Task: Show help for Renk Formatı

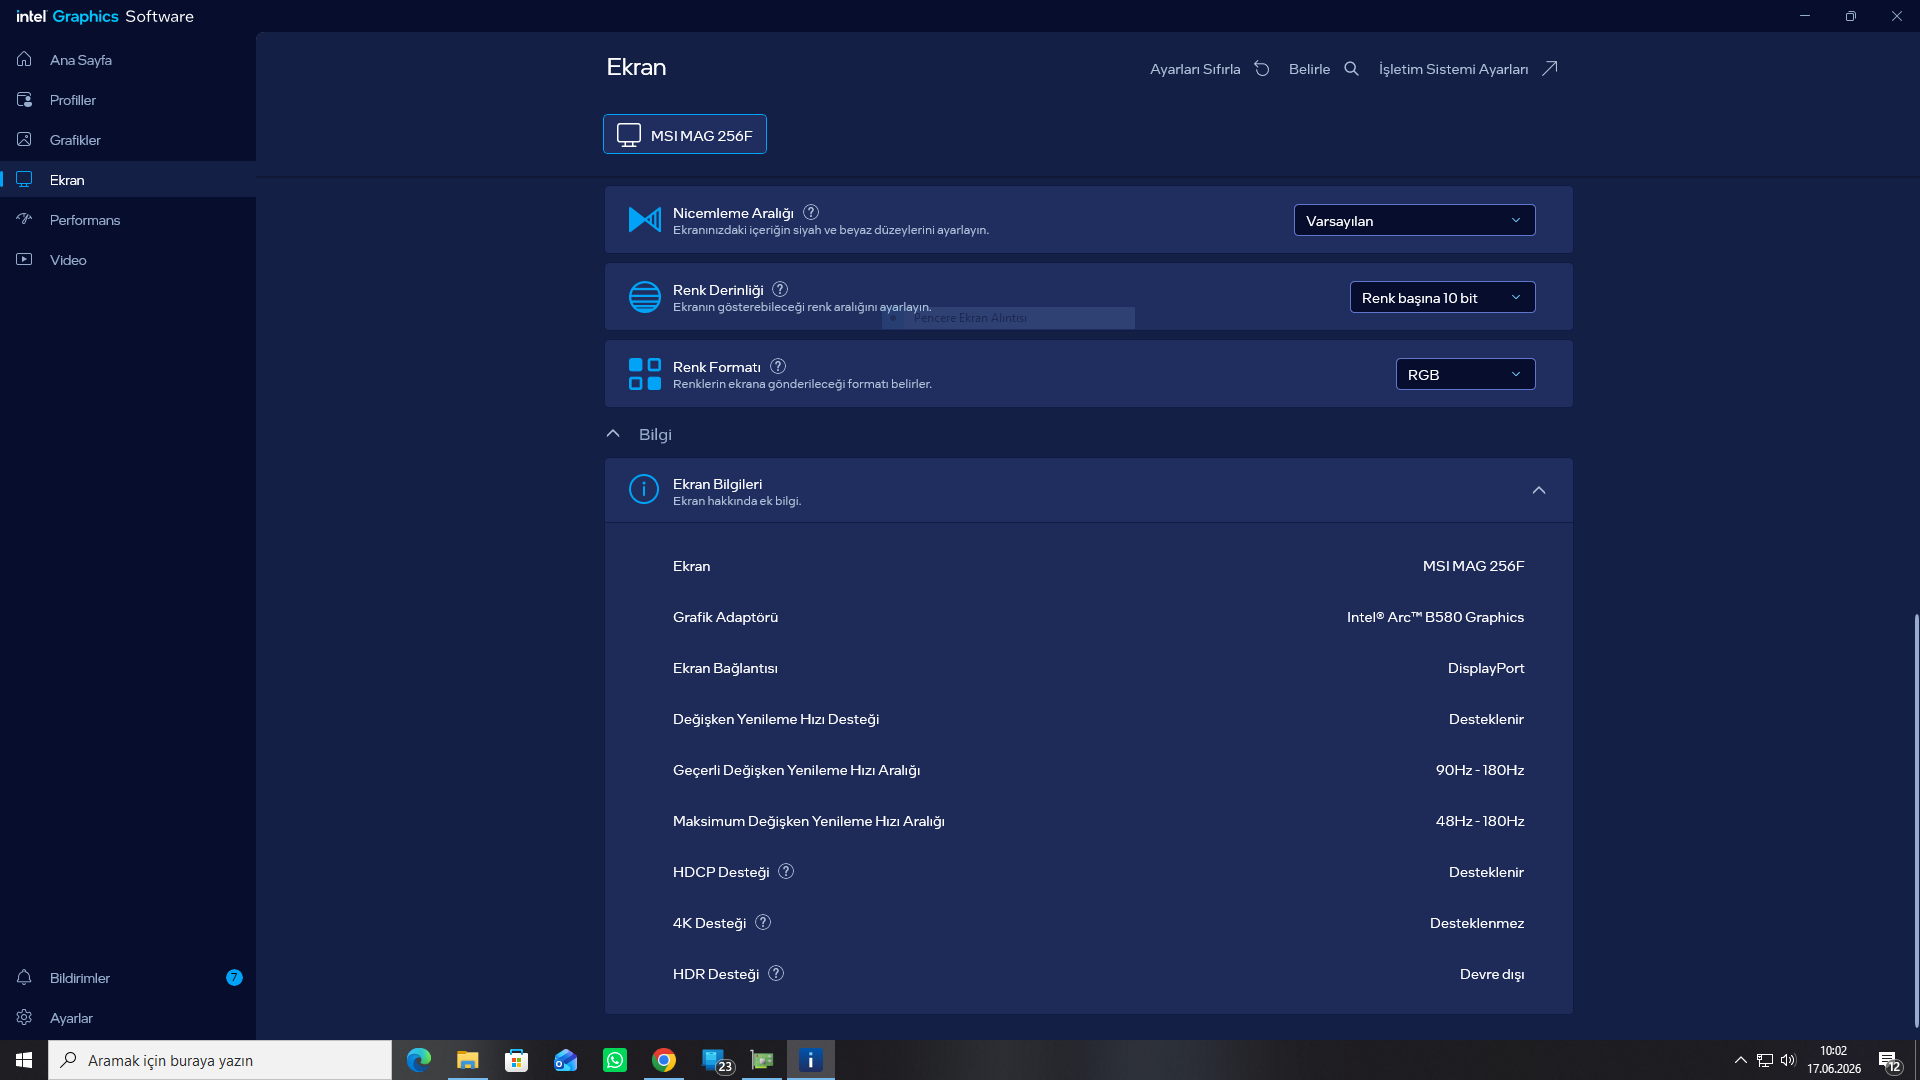Action: (x=778, y=366)
